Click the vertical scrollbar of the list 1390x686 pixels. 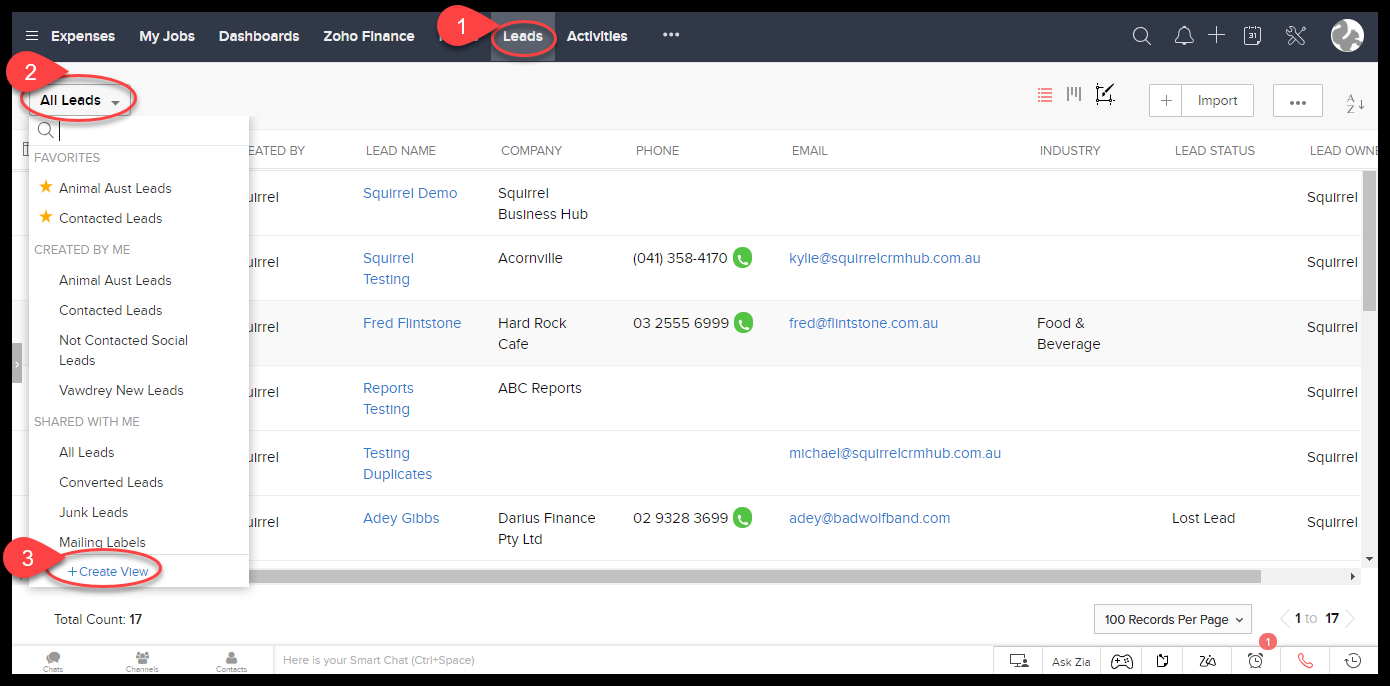1369,240
